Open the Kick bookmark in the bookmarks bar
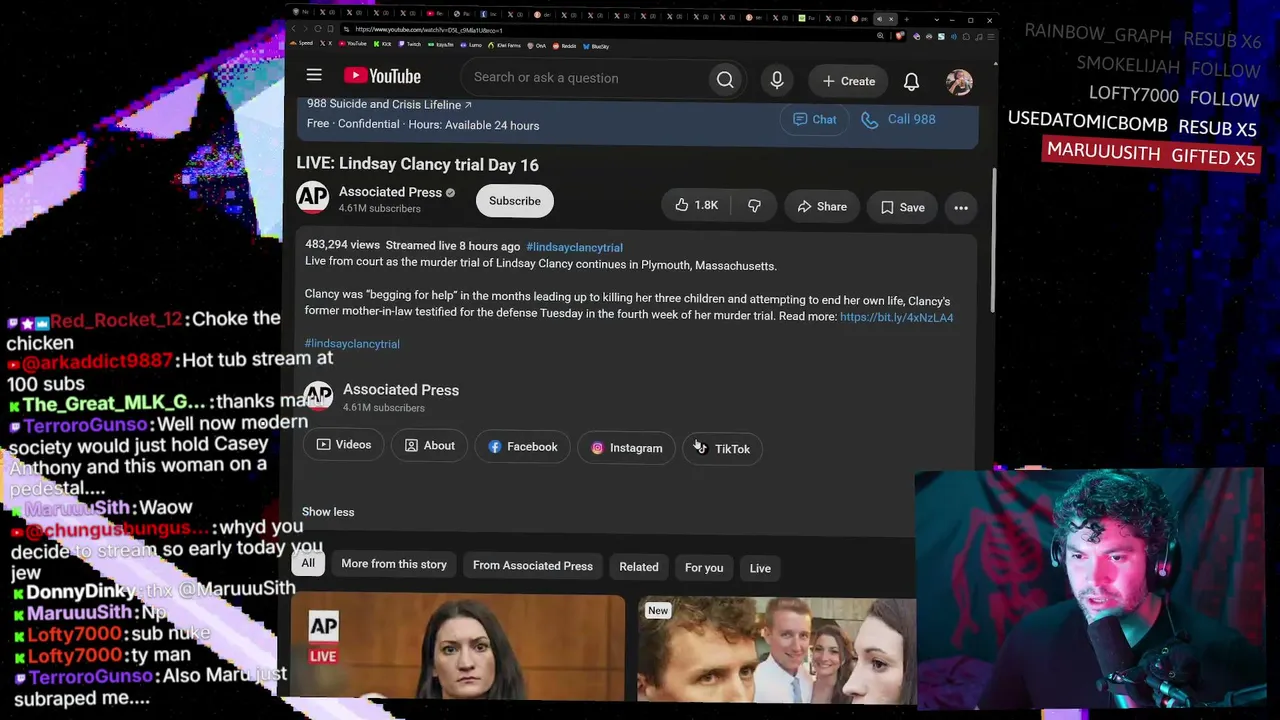1280x720 pixels. 385,45
